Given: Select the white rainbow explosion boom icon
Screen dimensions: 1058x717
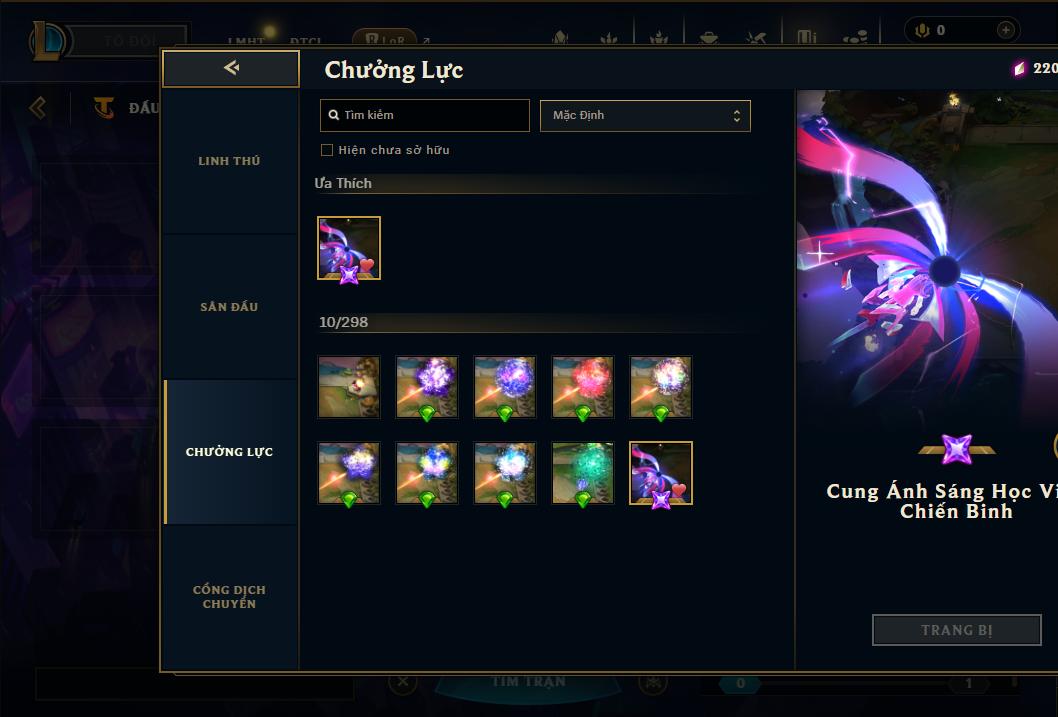Looking at the screenshot, I should click(x=661, y=387).
